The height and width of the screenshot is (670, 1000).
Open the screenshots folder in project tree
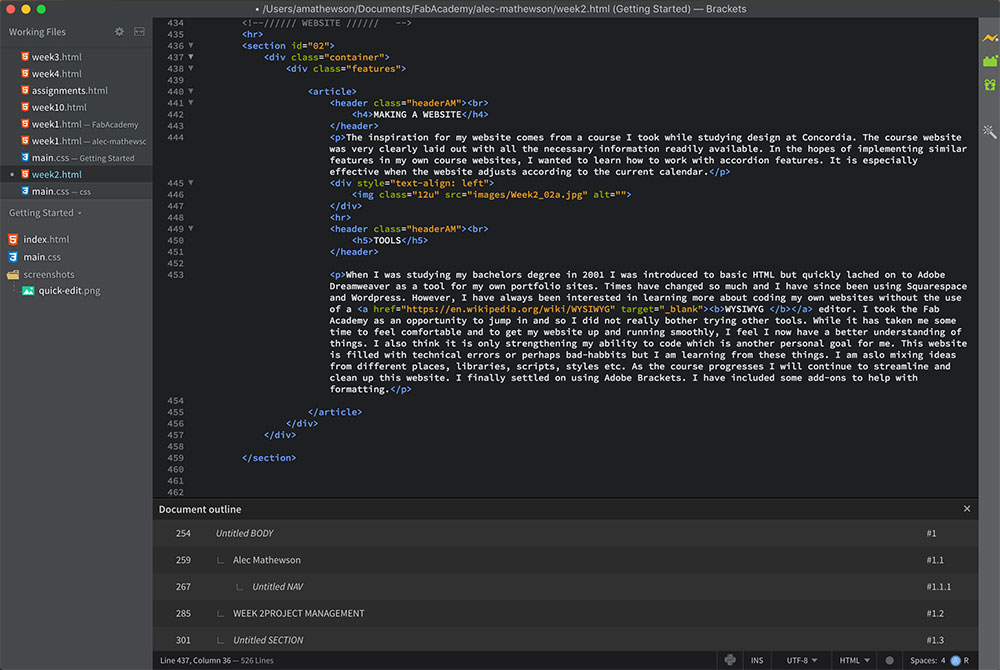point(49,274)
